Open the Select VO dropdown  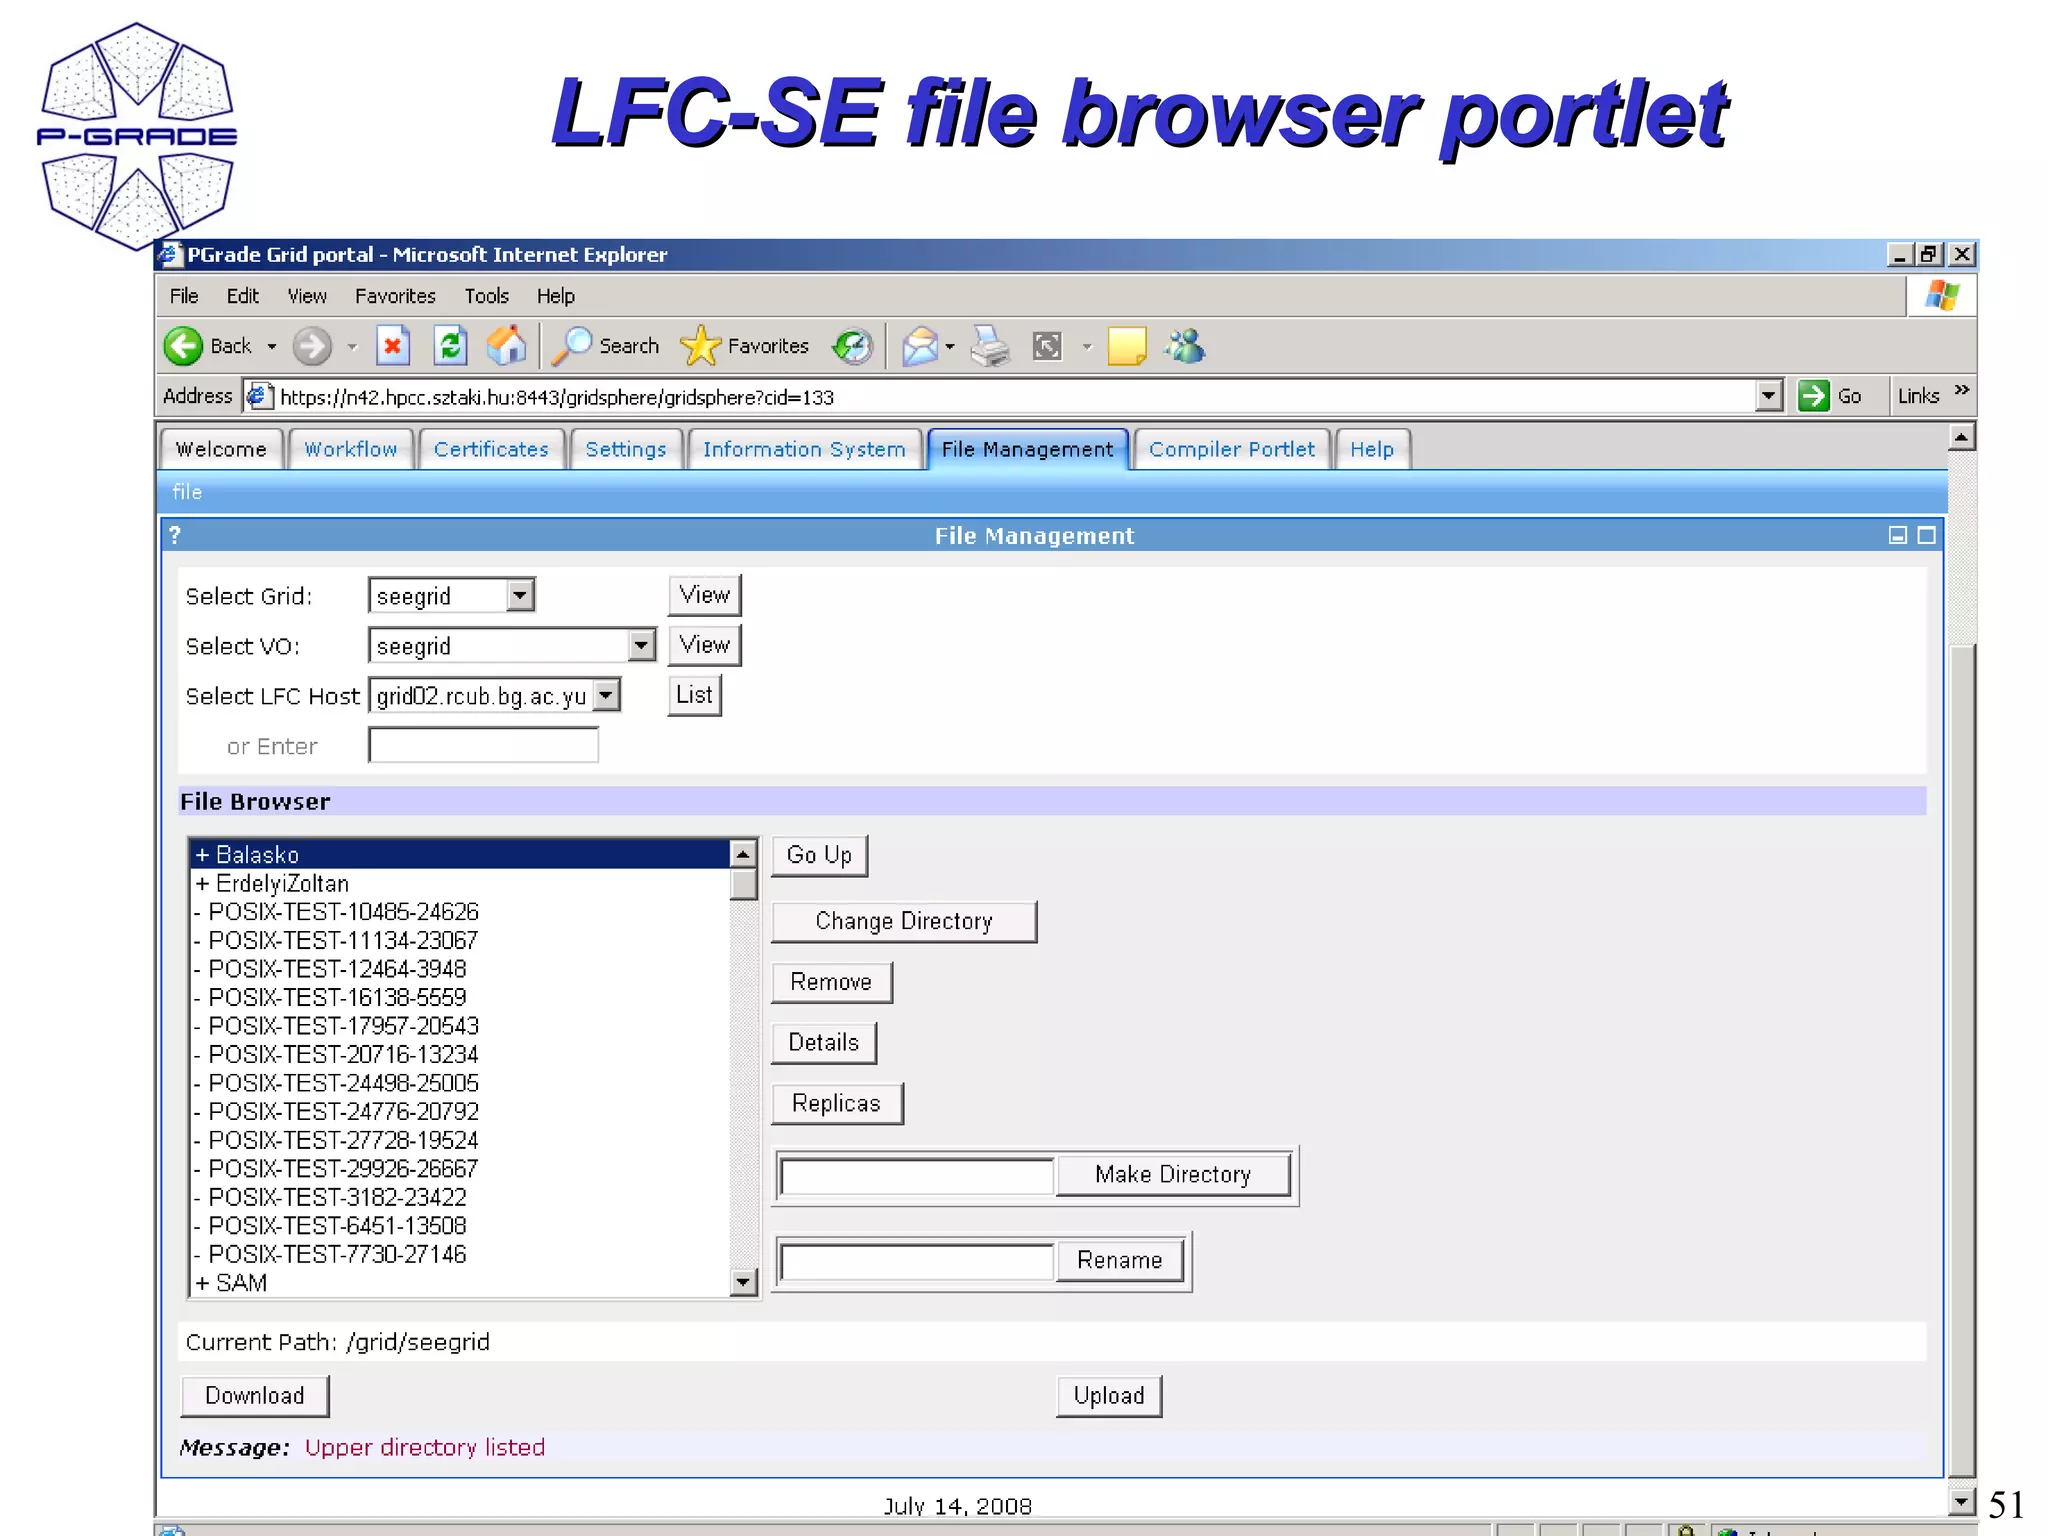click(x=641, y=646)
